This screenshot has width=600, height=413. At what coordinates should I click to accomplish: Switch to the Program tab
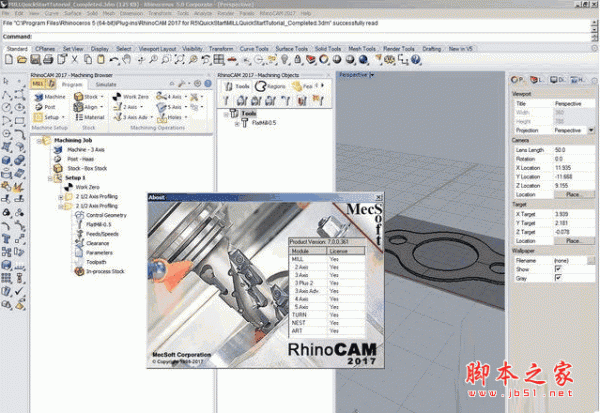[72, 85]
